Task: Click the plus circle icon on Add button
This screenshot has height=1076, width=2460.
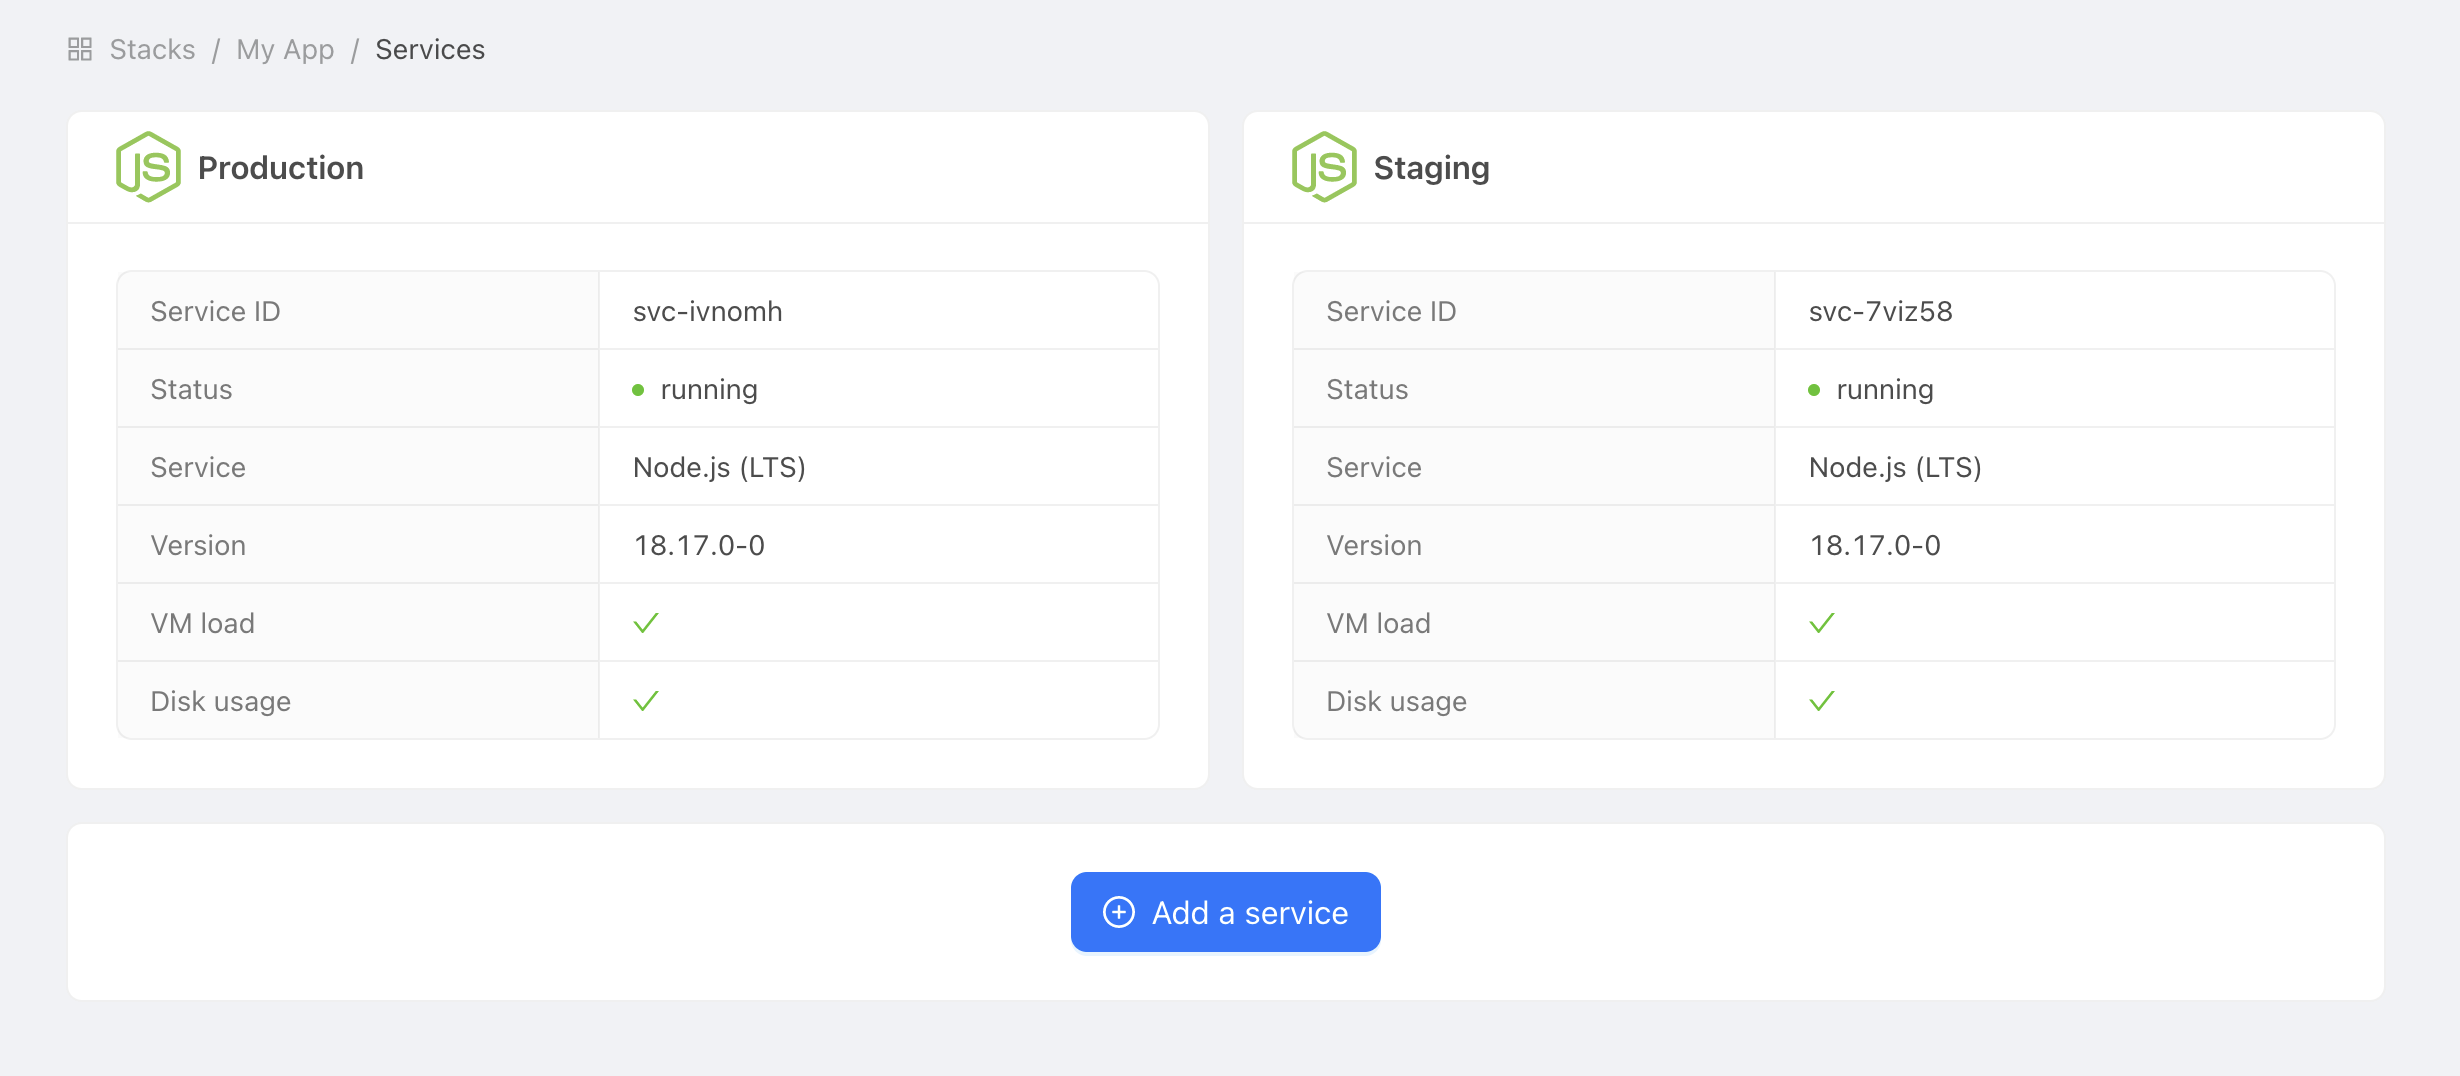Action: 1118,912
